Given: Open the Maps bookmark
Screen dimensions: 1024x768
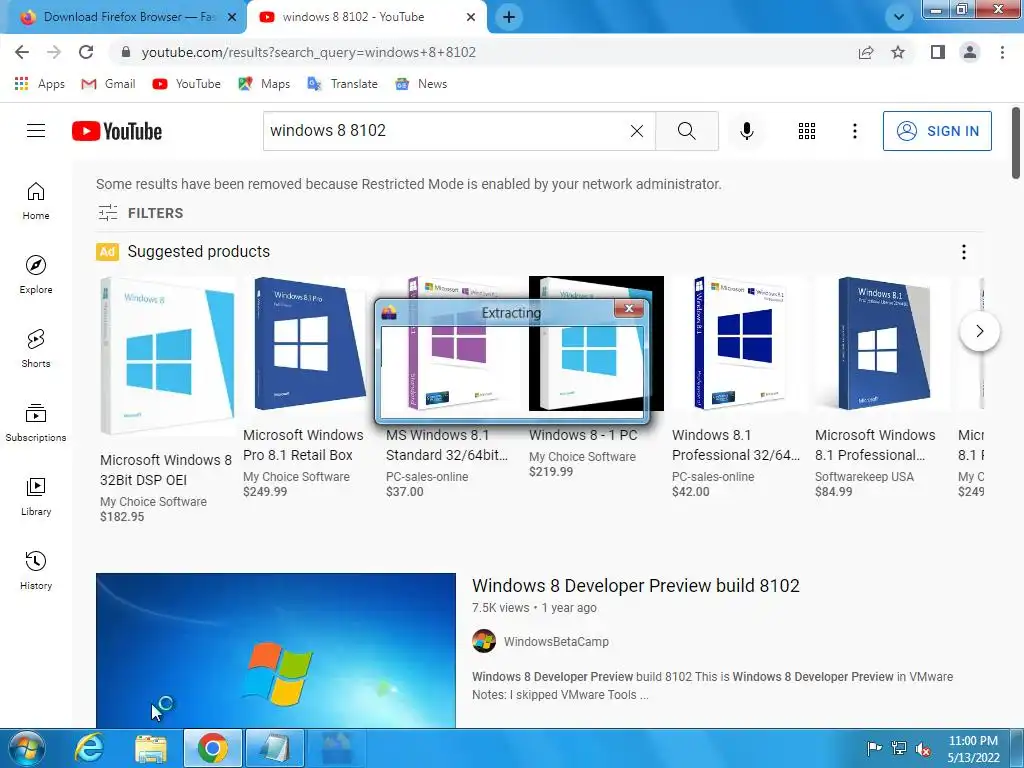Looking at the screenshot, I should [x=264, y=84].
